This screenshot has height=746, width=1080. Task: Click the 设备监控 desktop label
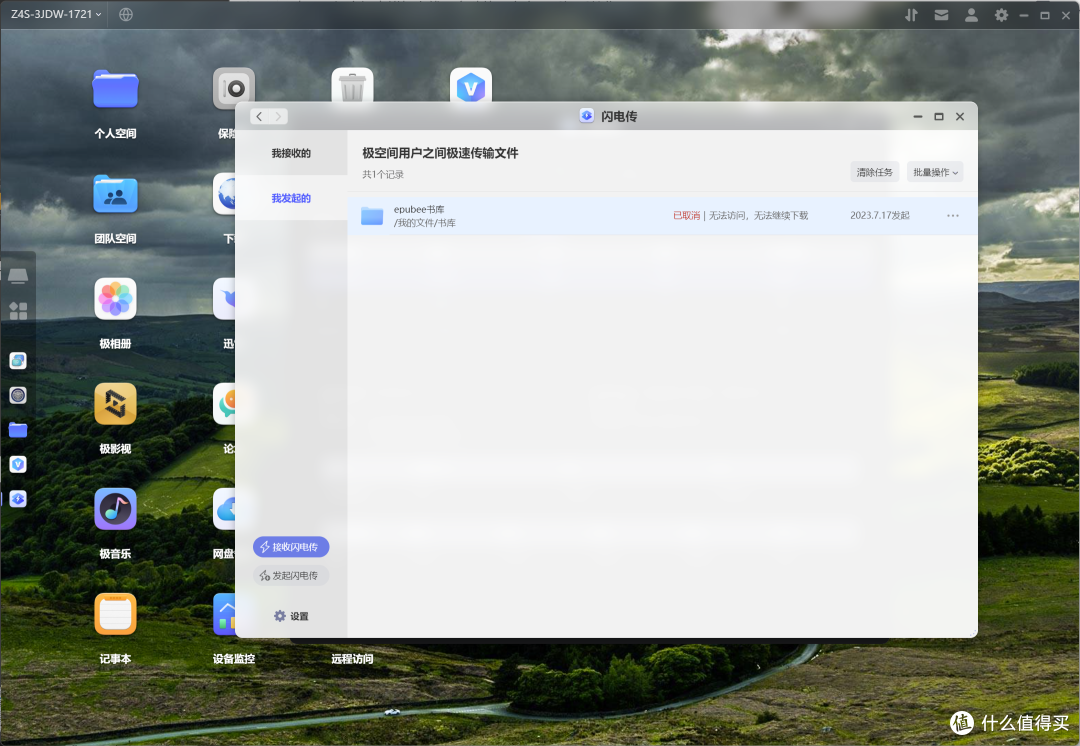(233, 659)
